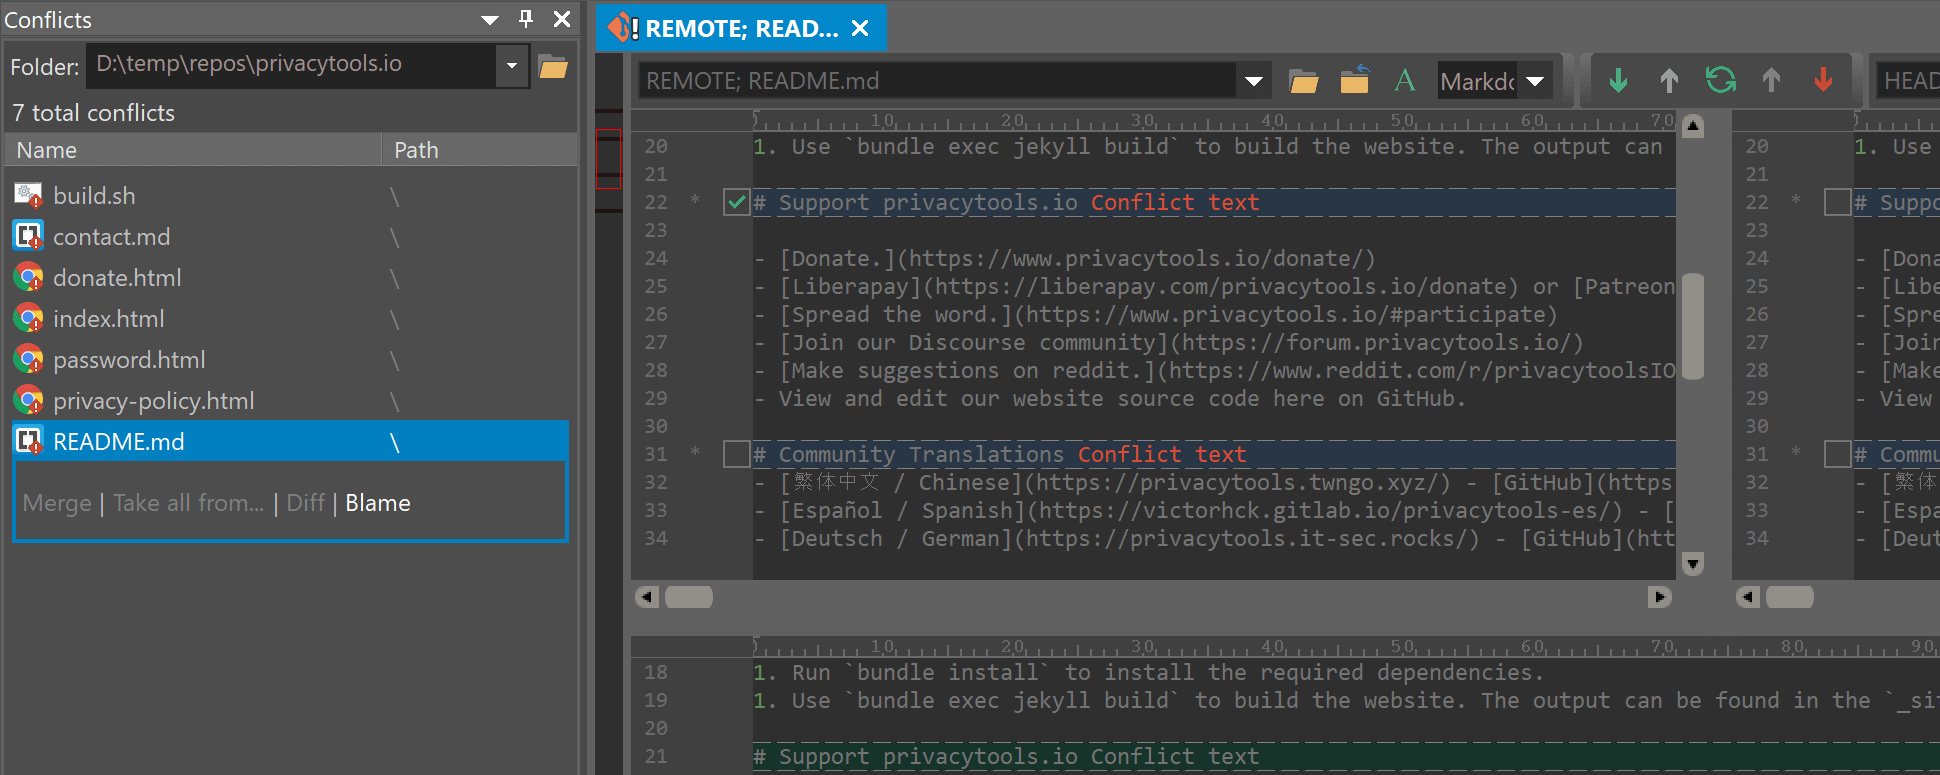
Task: Click the green down arrow next-change icon
Action: [1618, 80]
